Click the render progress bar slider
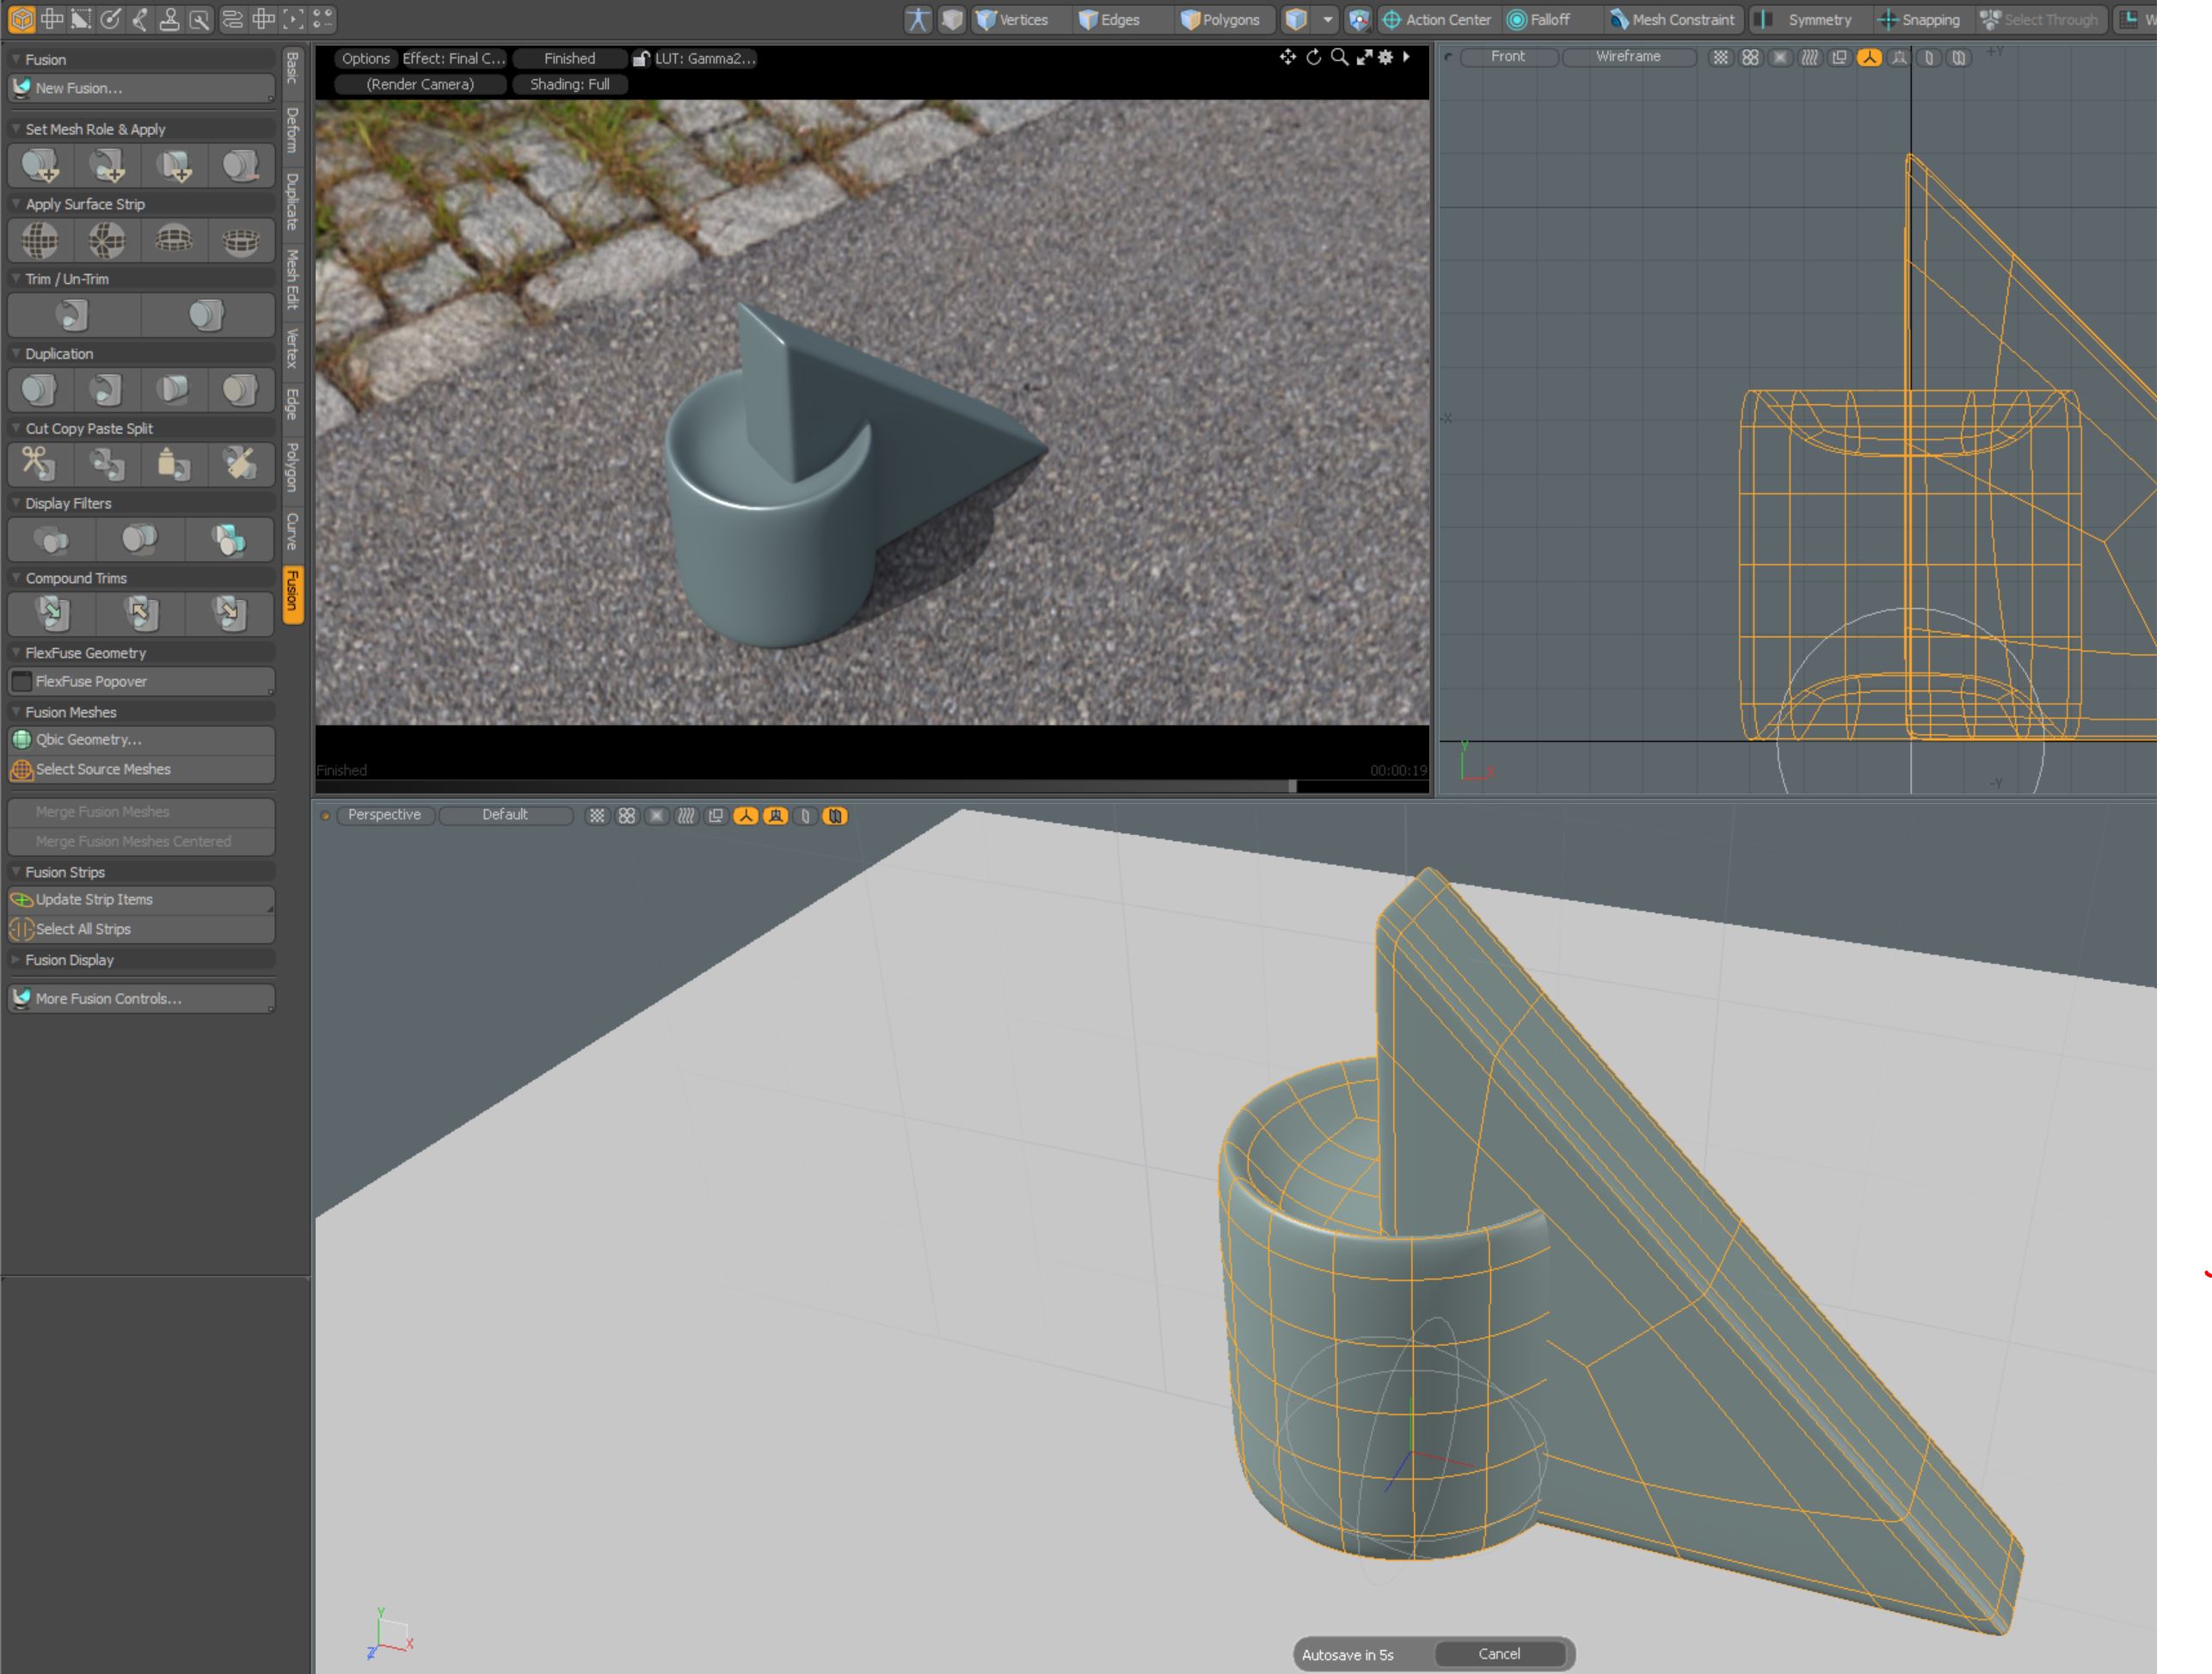The height and width of the screenshot is (1674, 2212). point(1292,786)
